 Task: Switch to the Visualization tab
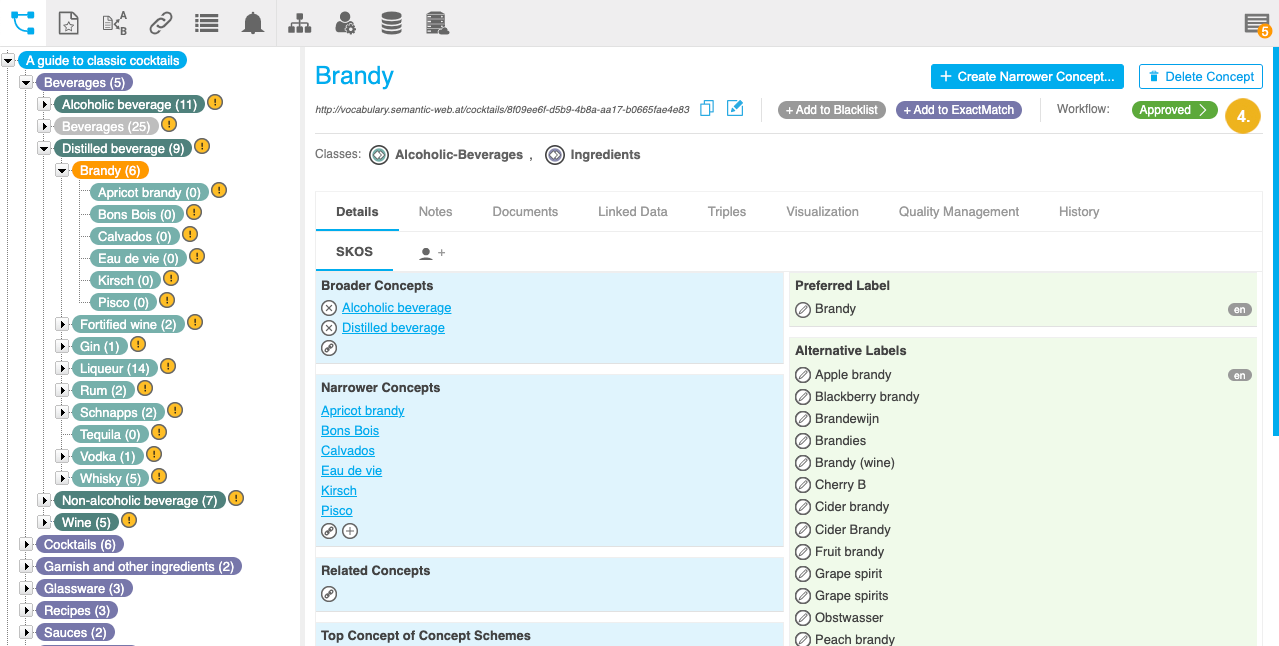822,211
